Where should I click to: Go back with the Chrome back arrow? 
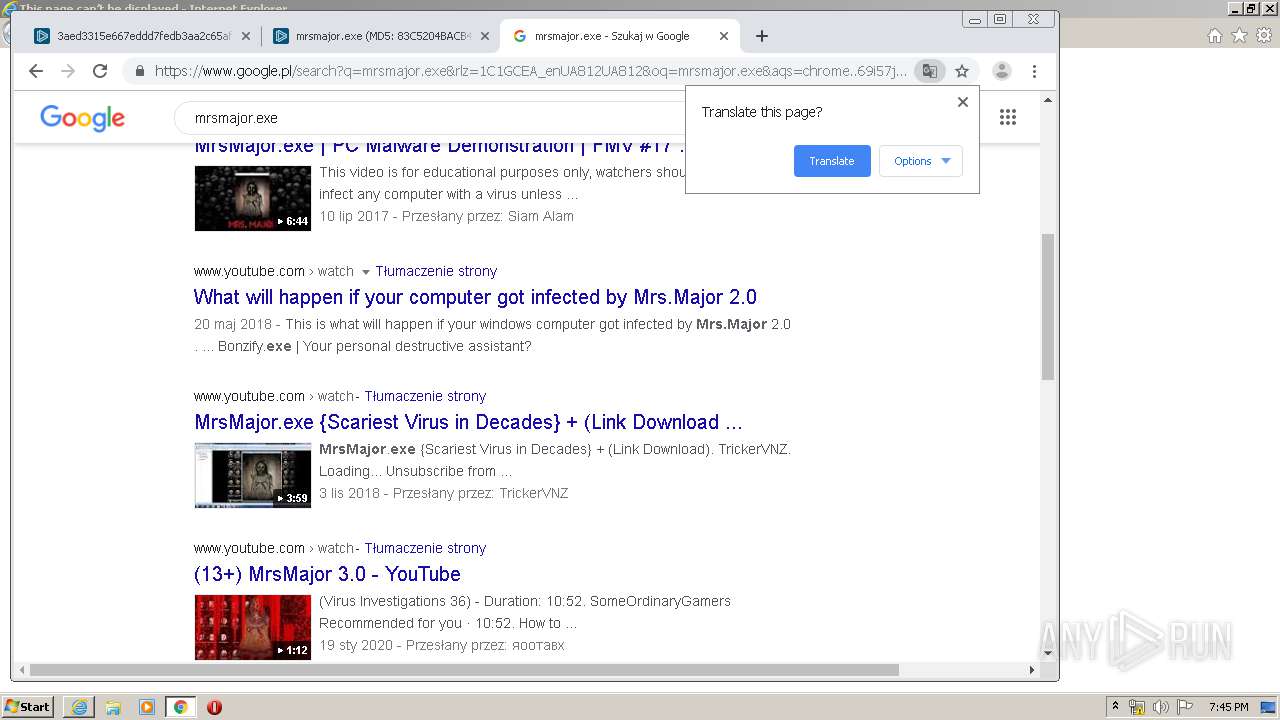(36, 71)
